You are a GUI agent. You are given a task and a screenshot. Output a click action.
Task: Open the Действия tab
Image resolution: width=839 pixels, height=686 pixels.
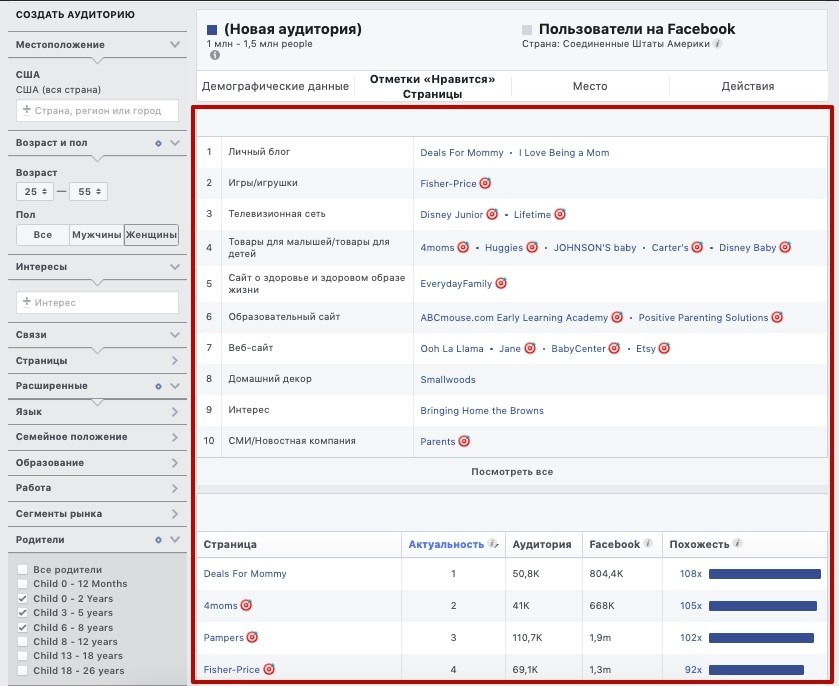748,86
